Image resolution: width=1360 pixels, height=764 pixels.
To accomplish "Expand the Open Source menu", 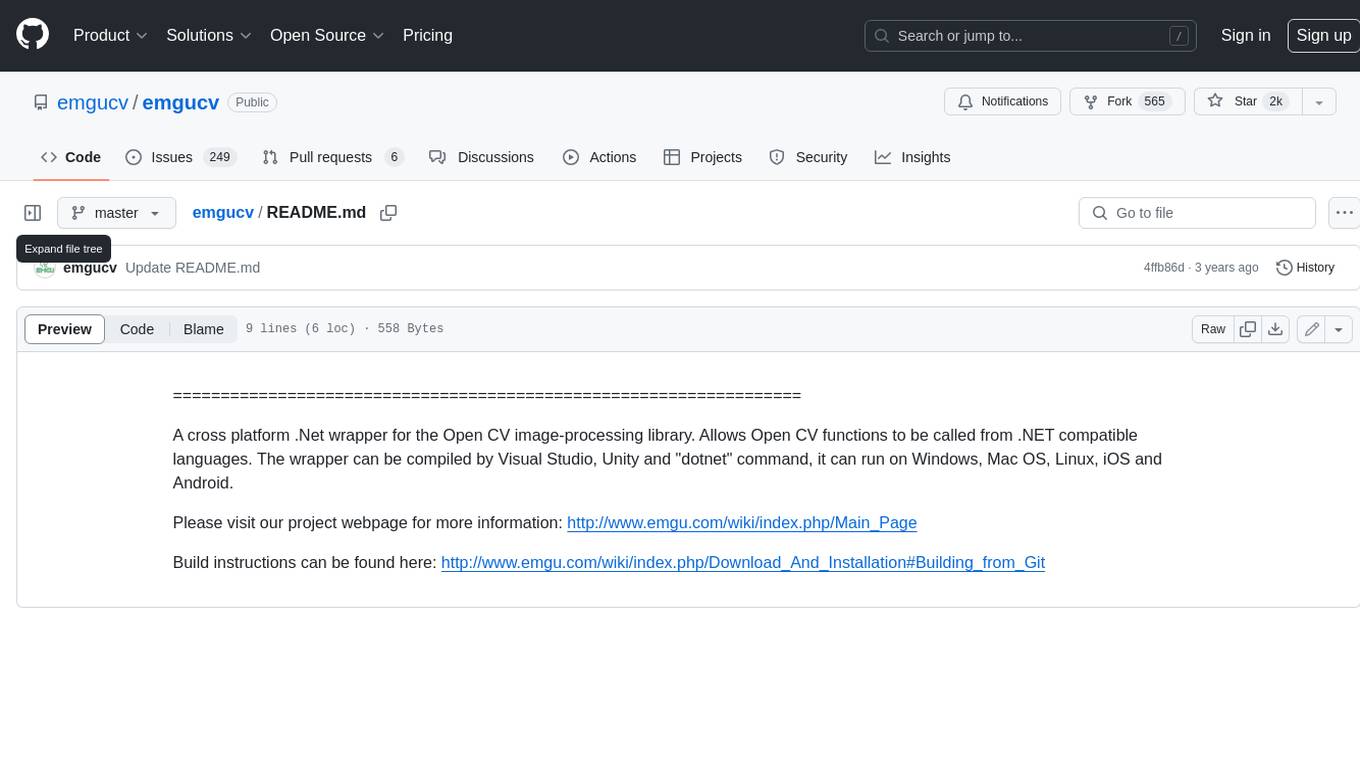I will [327, 35].
